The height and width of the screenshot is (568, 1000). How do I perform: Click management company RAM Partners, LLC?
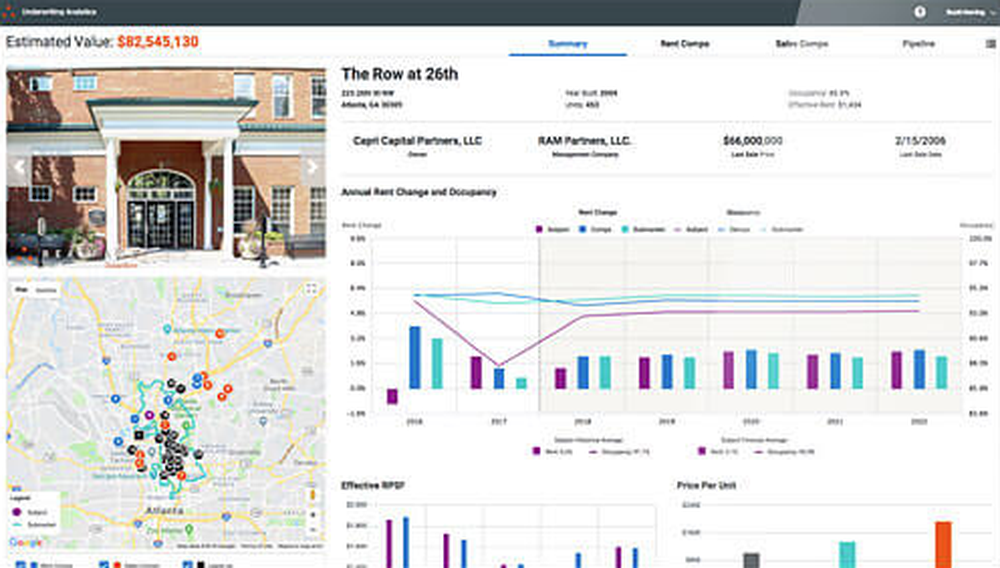click(x=584, y=141)
